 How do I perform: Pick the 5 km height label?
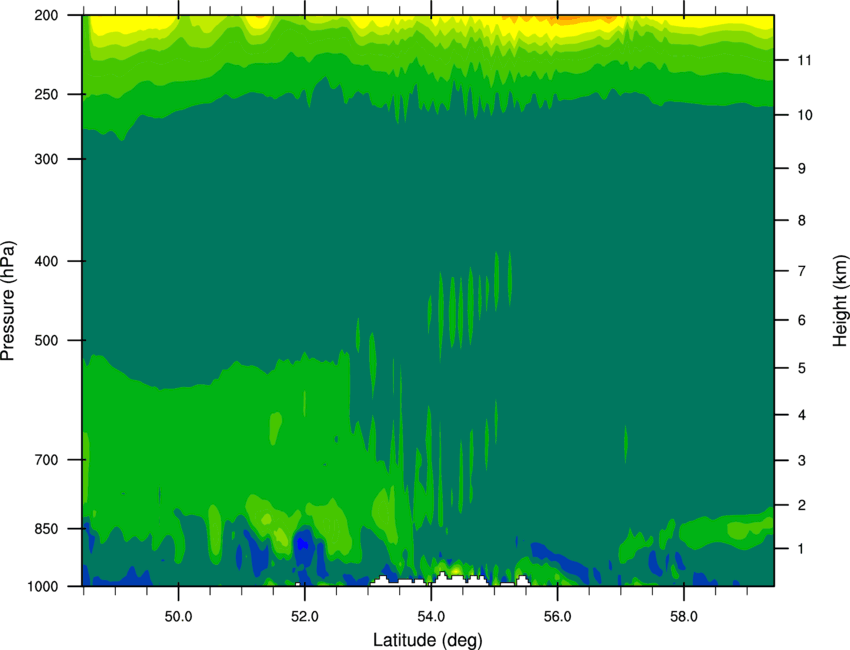[x=802, y=368]
